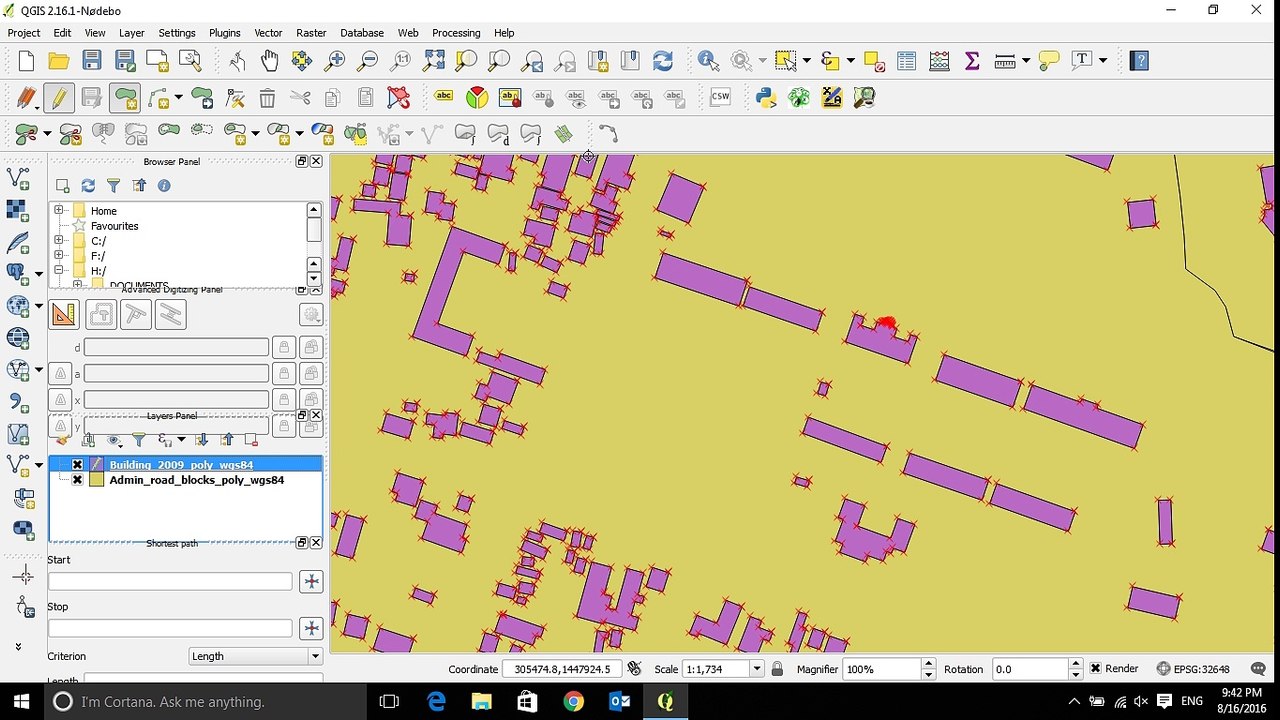
Task: Open the Processing menu
Action: pyautogui.click(x=456, y=33)
